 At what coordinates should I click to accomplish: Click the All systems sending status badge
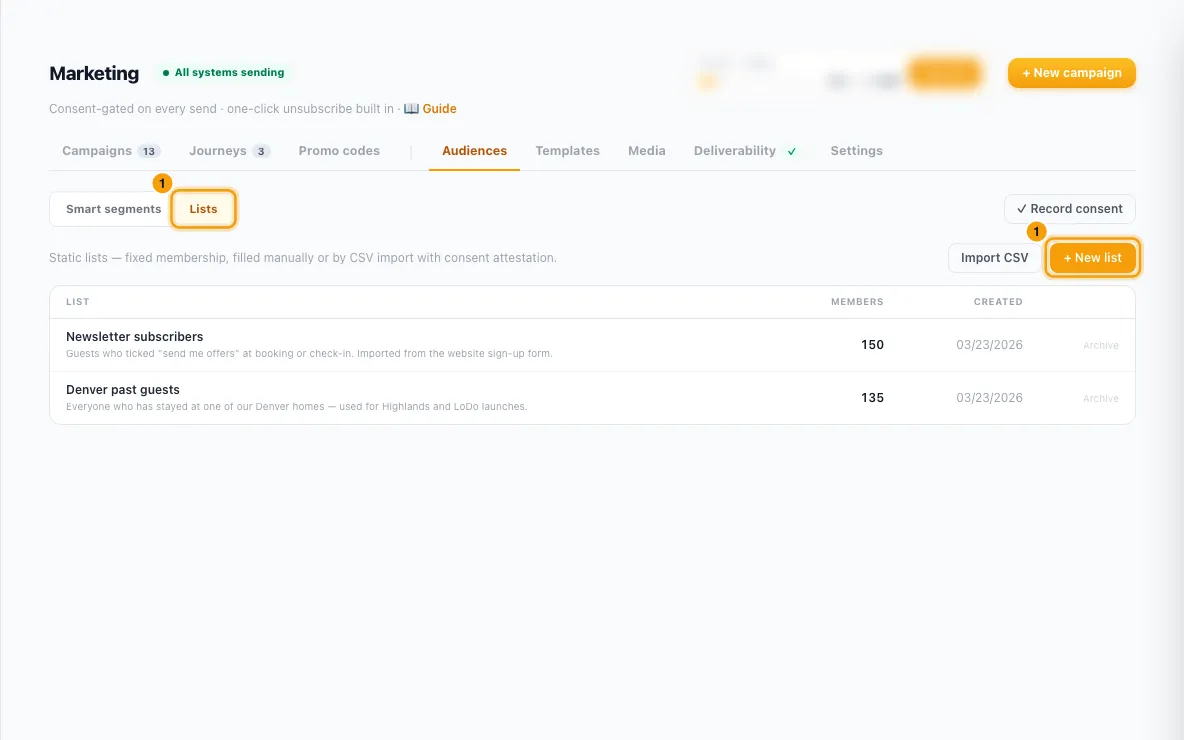pyautogui.click(x=224, y=72)
